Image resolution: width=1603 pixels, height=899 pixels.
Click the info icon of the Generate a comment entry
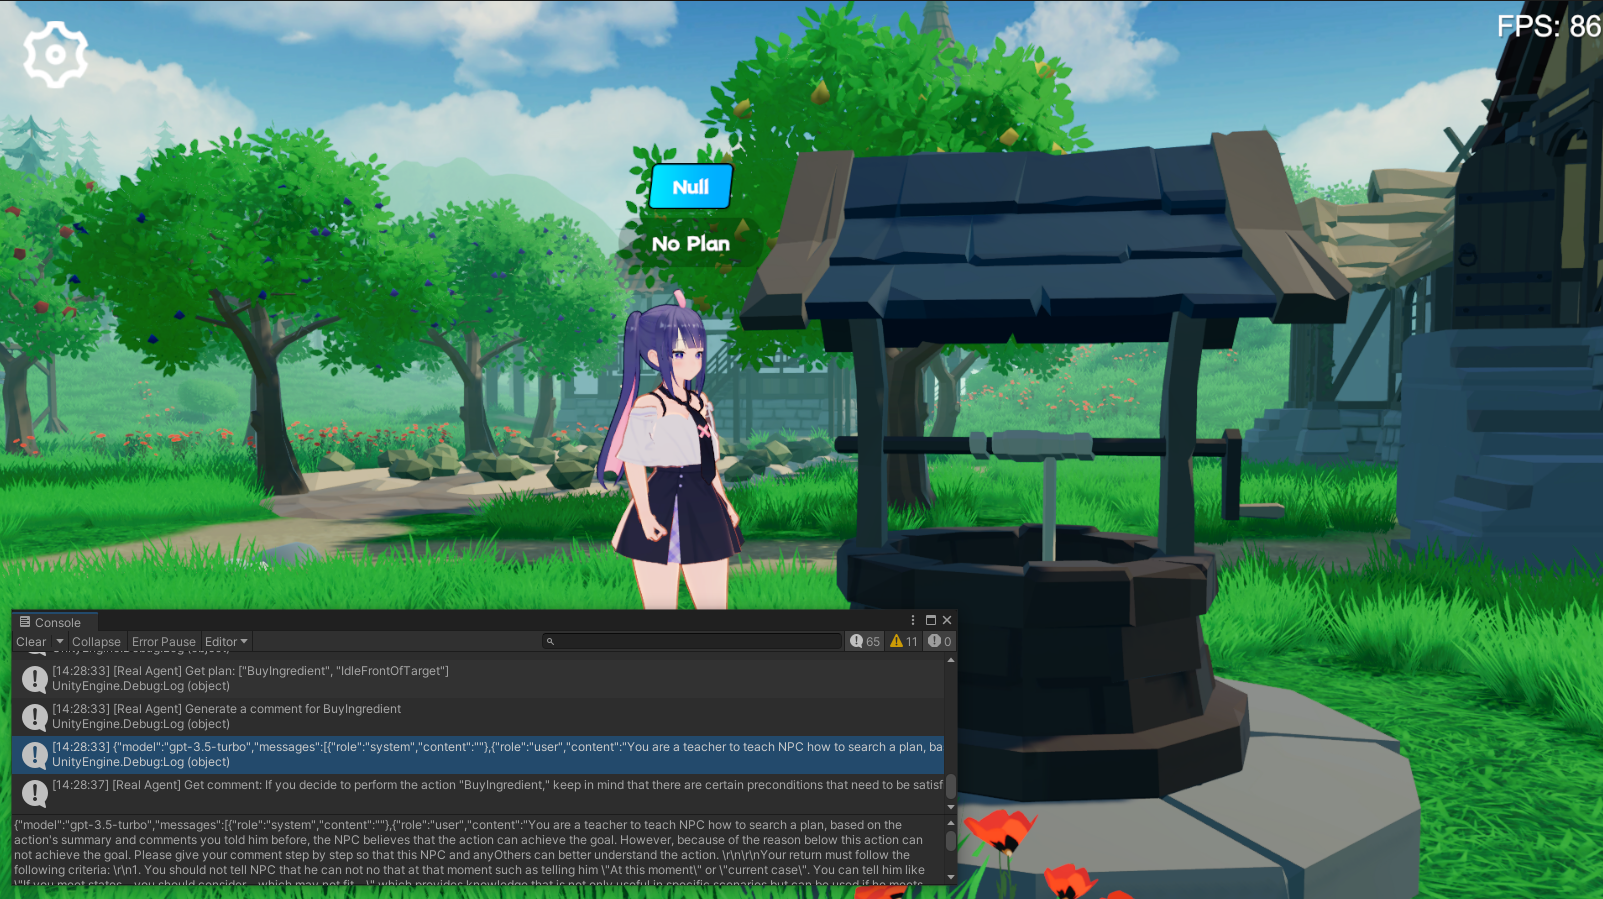[35, 717]
